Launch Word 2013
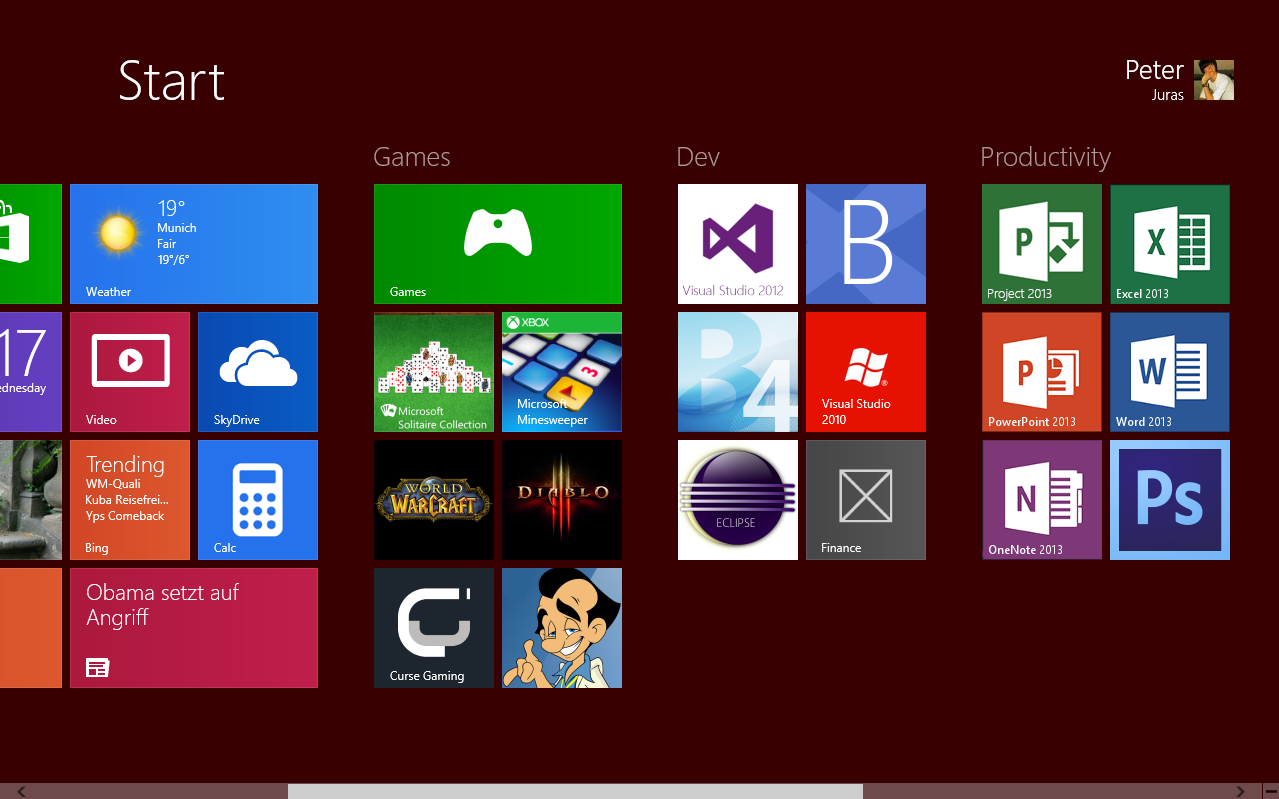Screen dimensions: 1279x799 tap(1170, 372)
